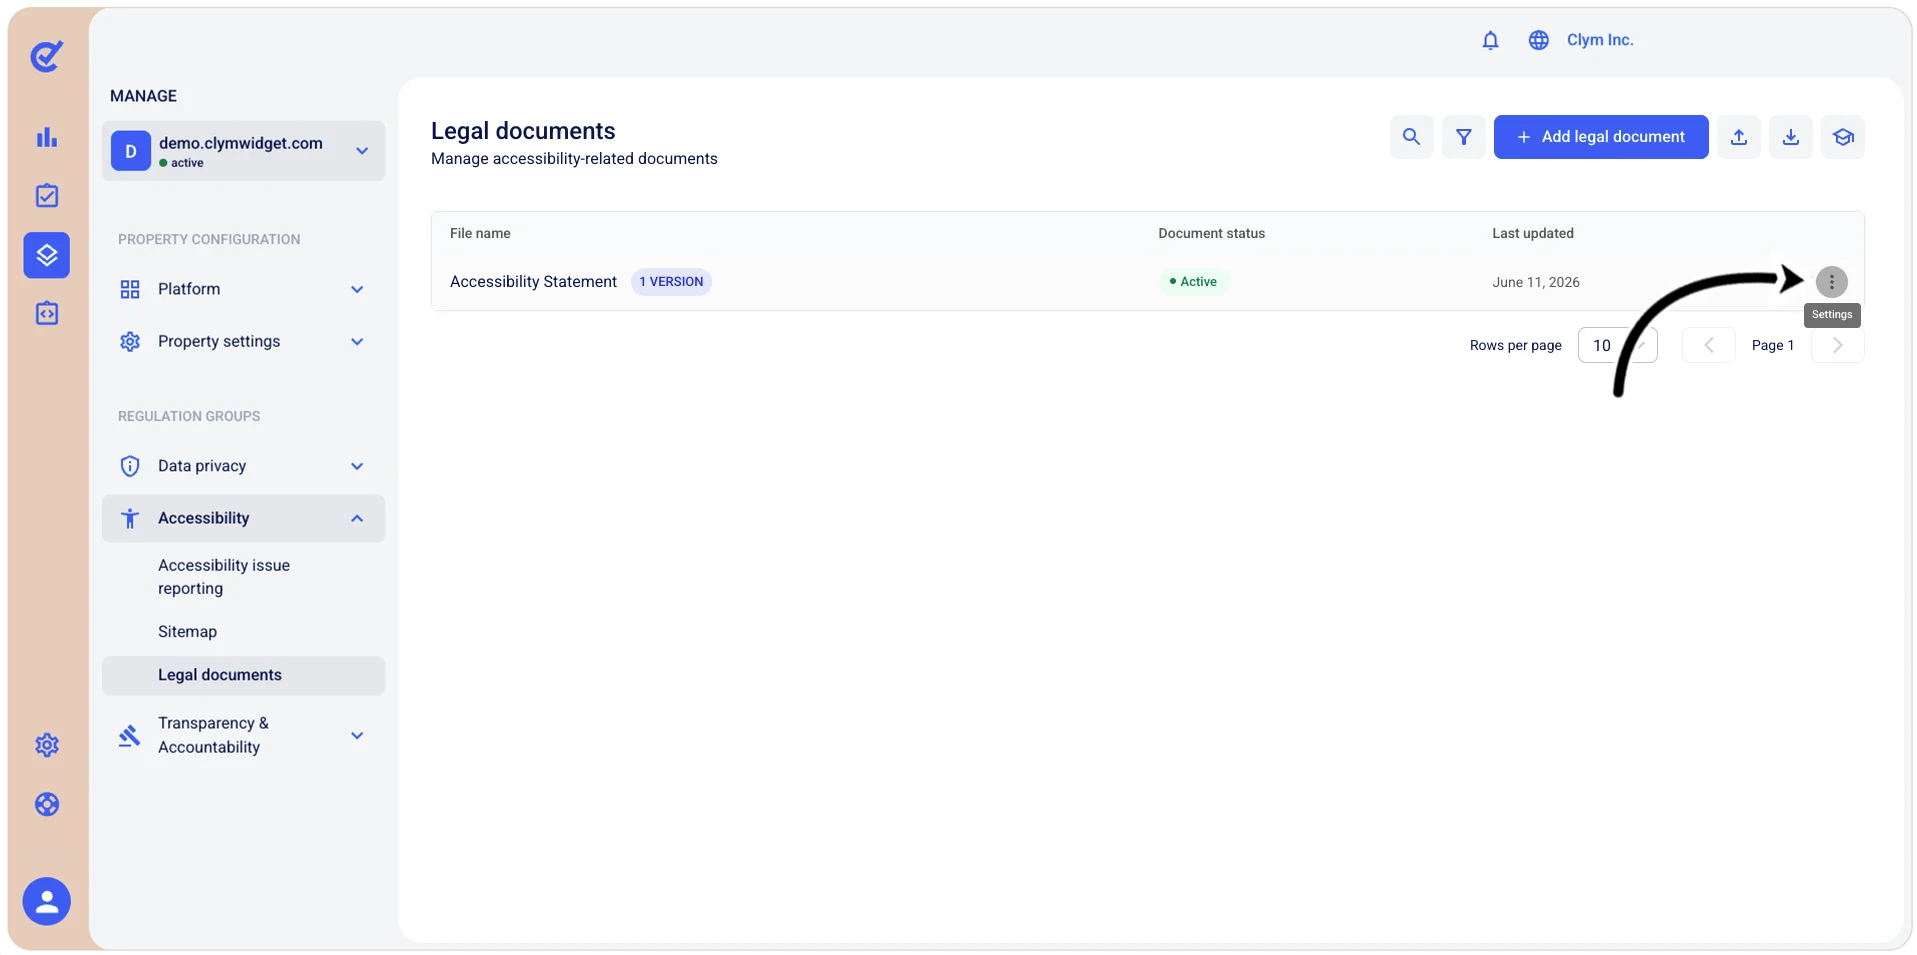The image size is (1917, 955).
Task: Expand Transparency & Accountability group
Action: [x=243, y=735]
